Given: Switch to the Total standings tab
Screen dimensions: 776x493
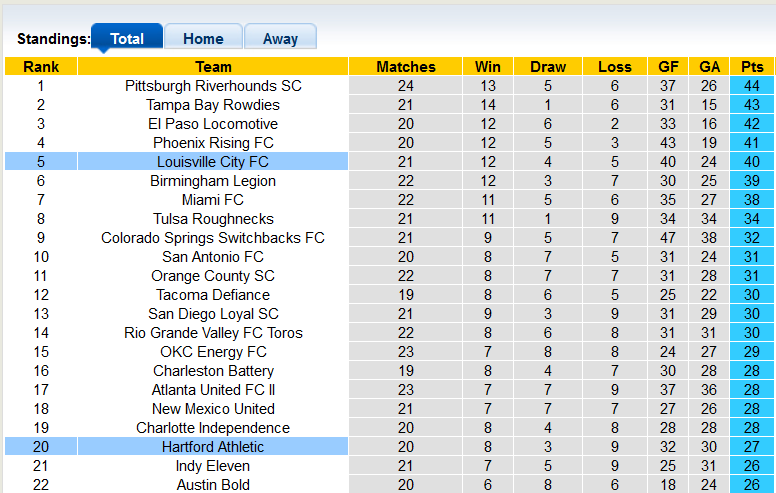Looking at the screenshot, I should pos(127,39).
